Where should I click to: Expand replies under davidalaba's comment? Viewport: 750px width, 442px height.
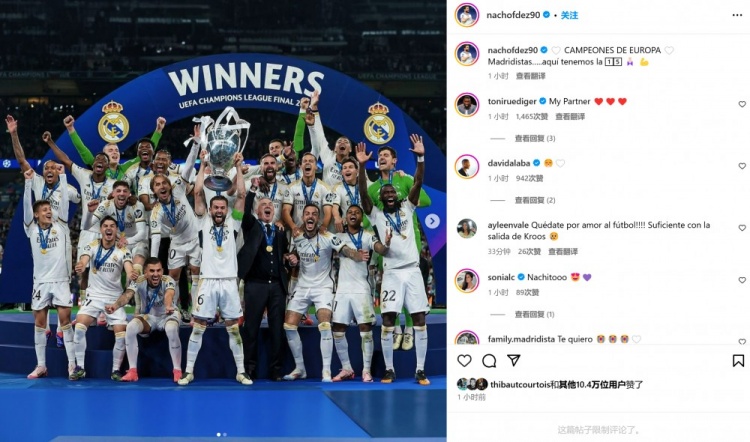(535, 200)
